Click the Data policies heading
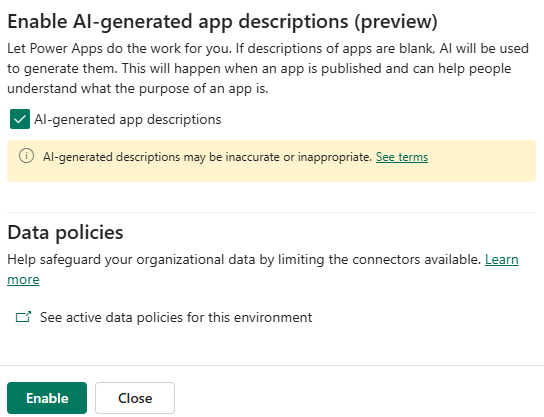Viewport: 544px width, 417px height. [65, 232]
